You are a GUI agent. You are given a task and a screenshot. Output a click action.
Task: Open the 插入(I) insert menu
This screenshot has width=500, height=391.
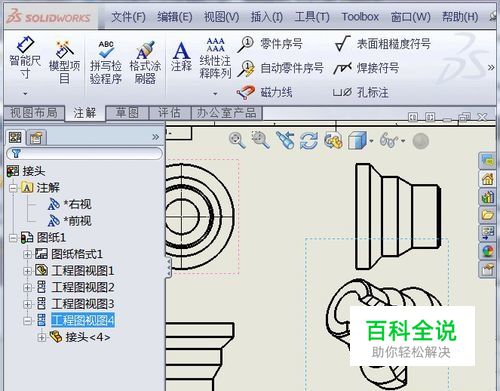click(x=267, y=17)
